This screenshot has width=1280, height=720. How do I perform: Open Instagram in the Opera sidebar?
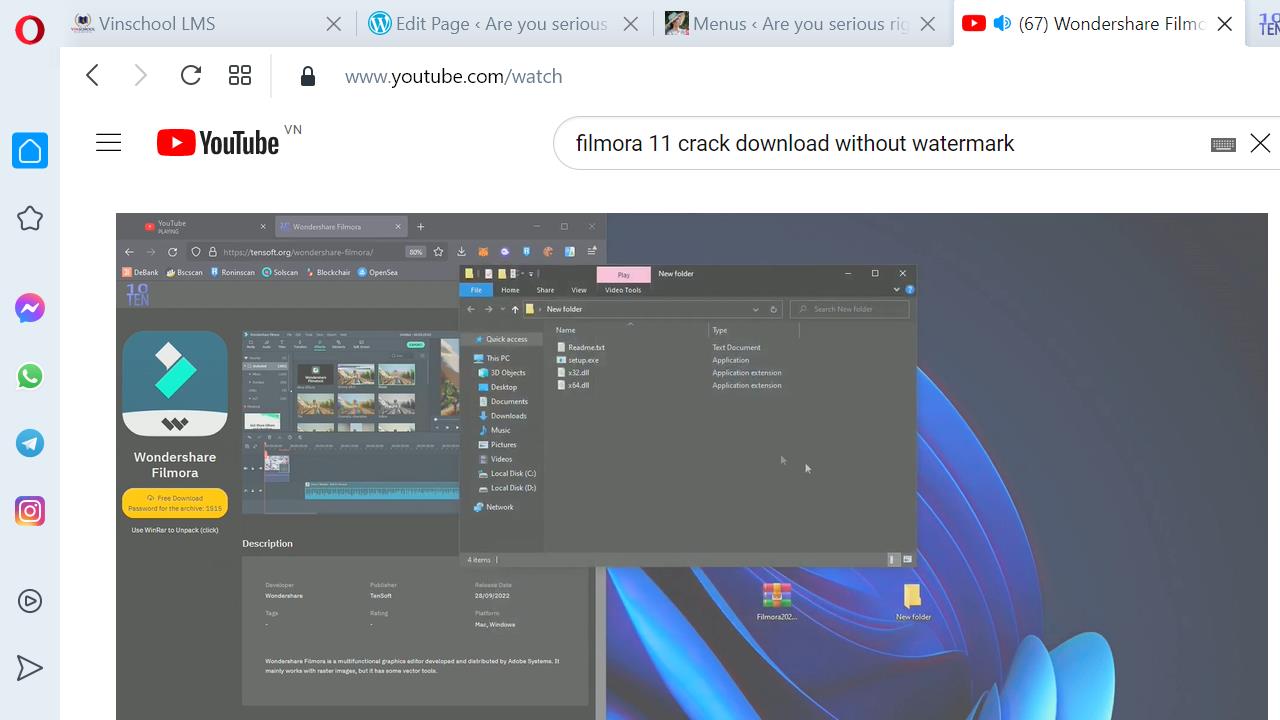click(30, 511)
